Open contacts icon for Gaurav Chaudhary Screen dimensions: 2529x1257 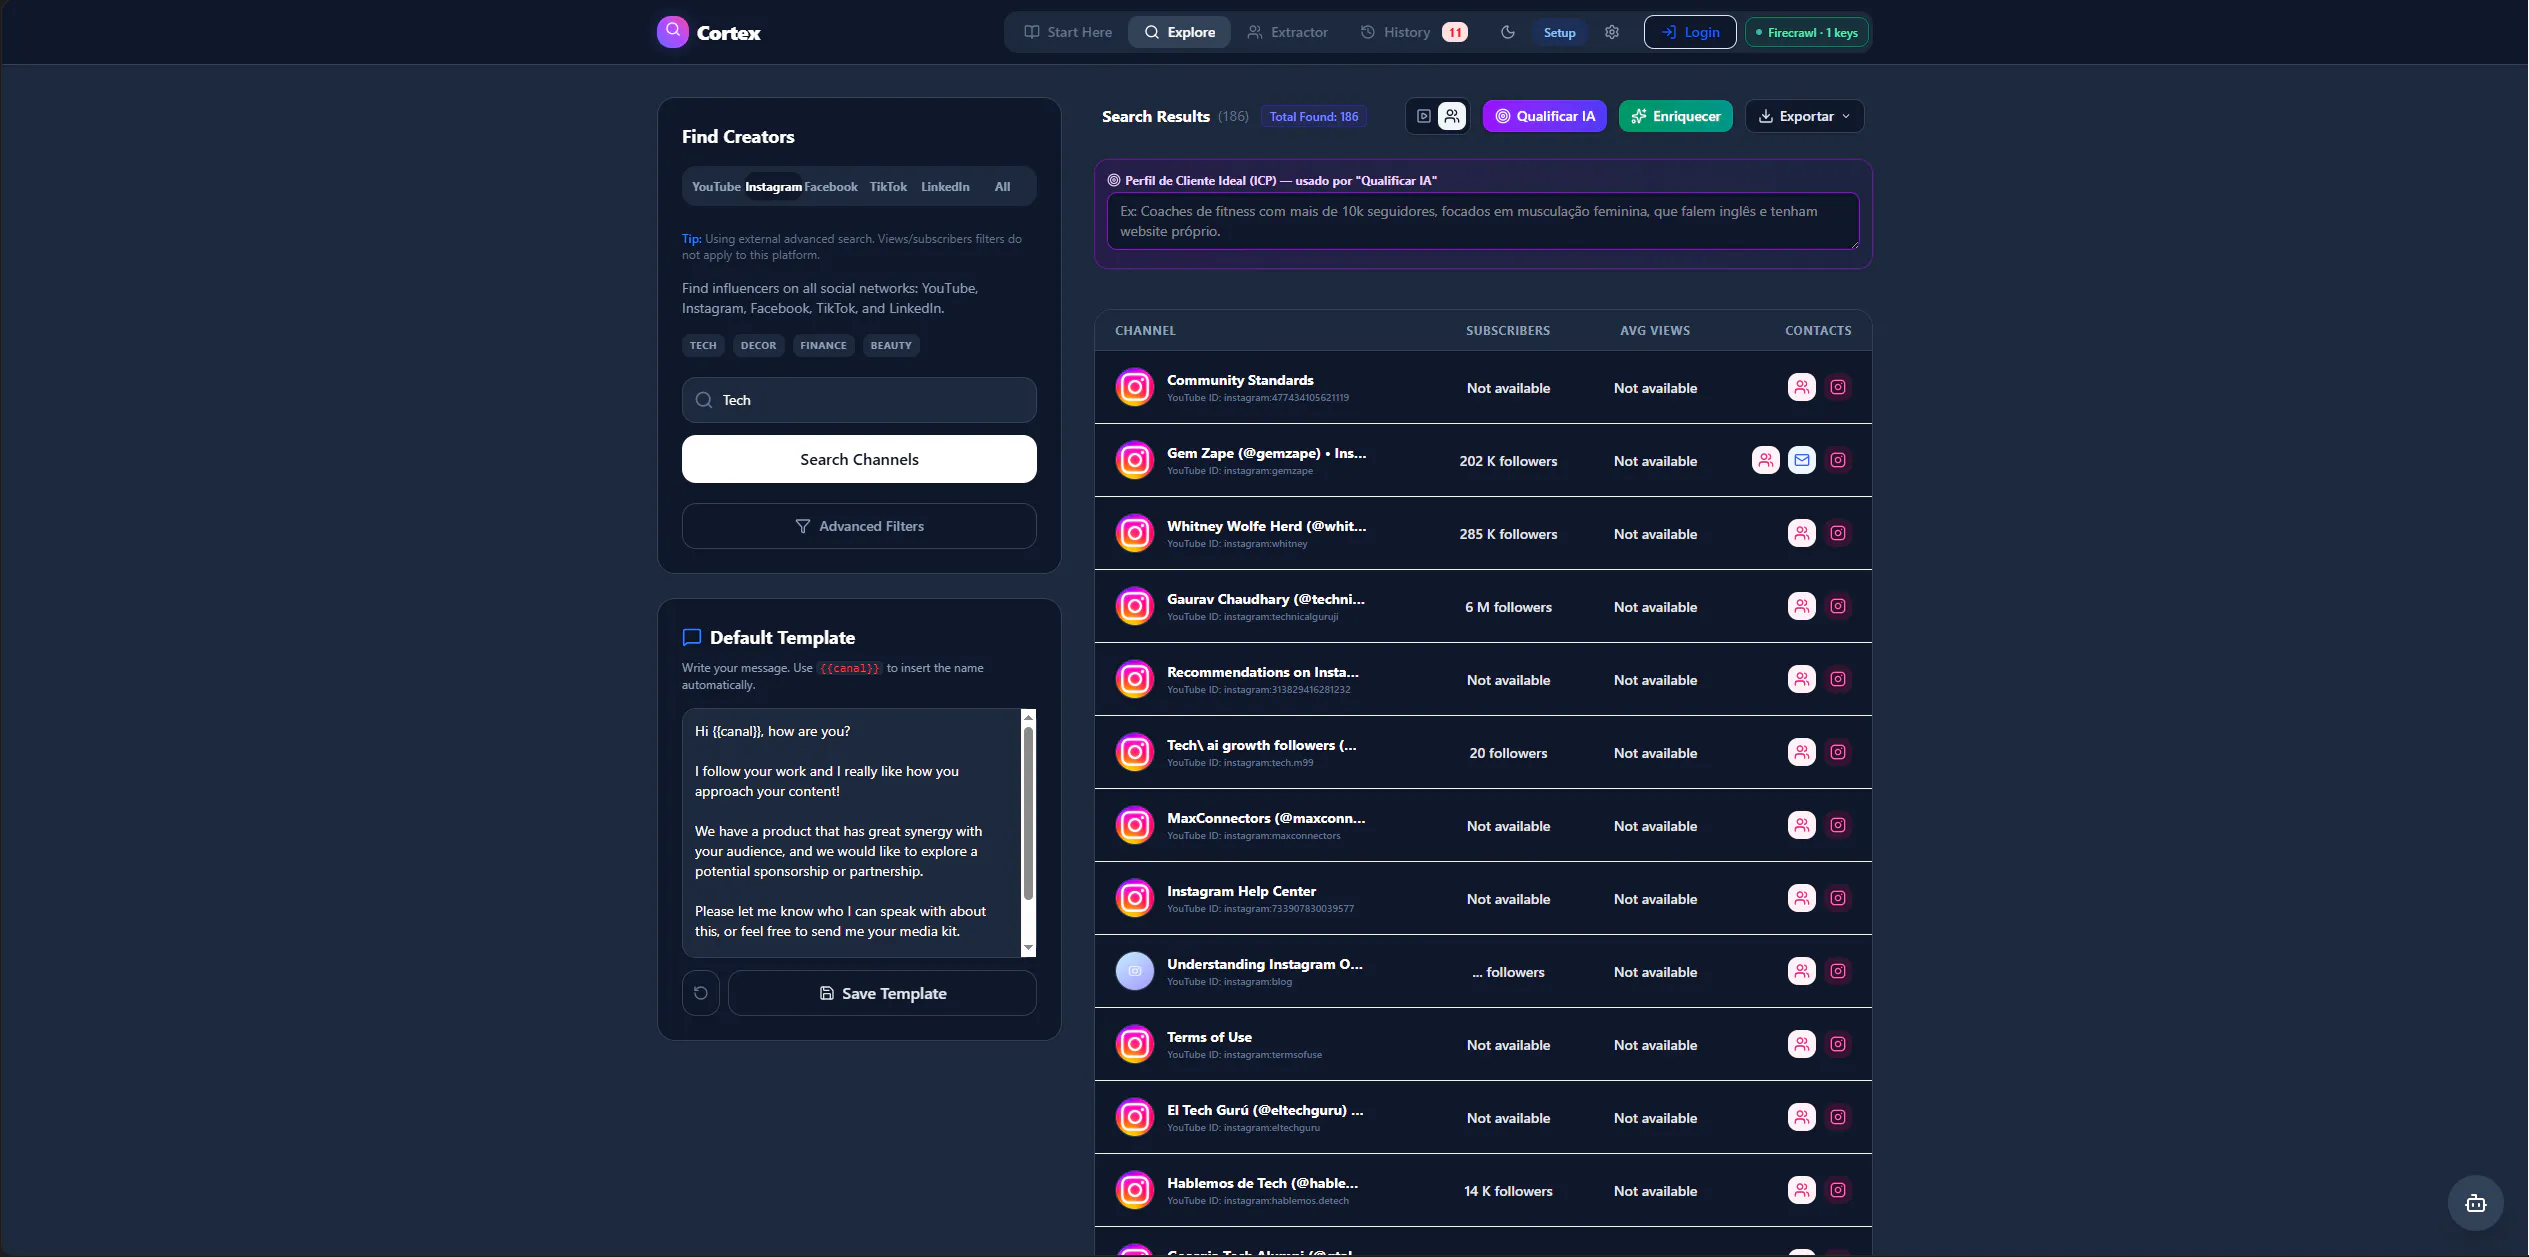point(1802,606)
